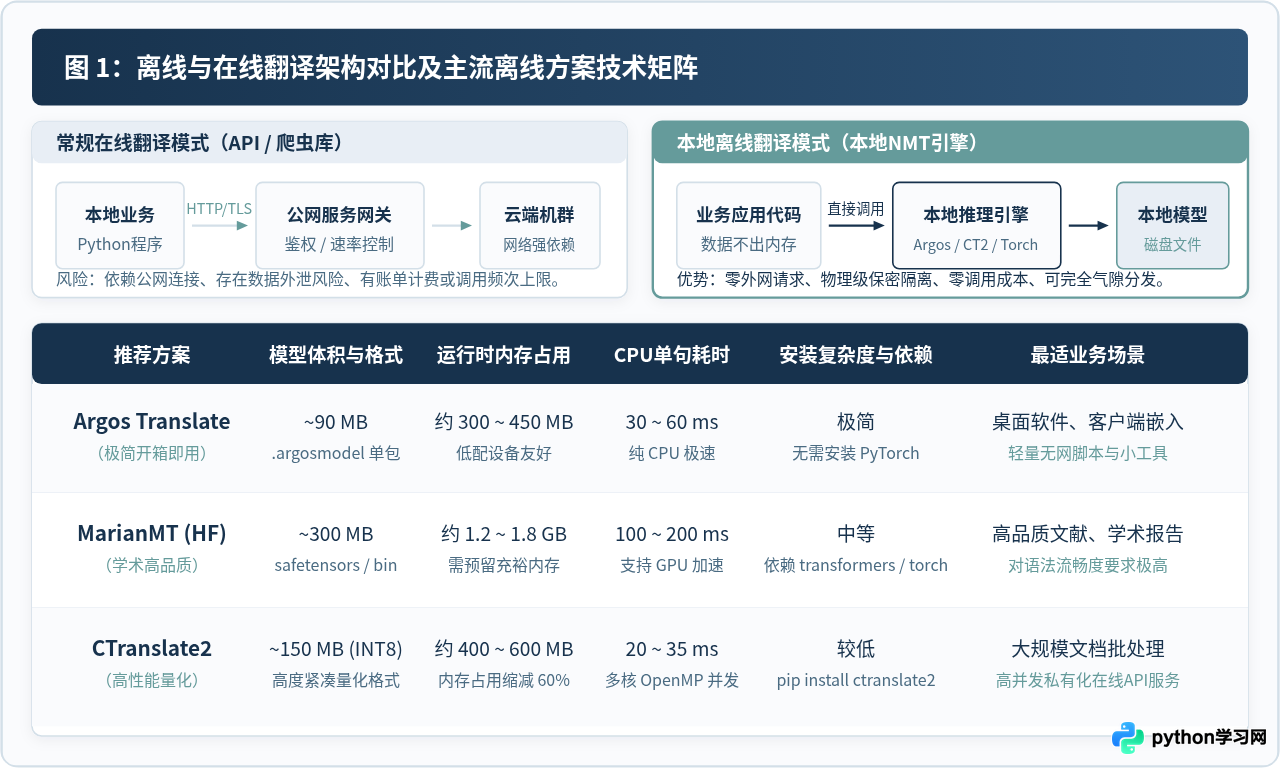Click the 本地模型 磁盘文件 box
Screen dimensions: 1280x768
pyautogui.click(x=1173, y=225)
